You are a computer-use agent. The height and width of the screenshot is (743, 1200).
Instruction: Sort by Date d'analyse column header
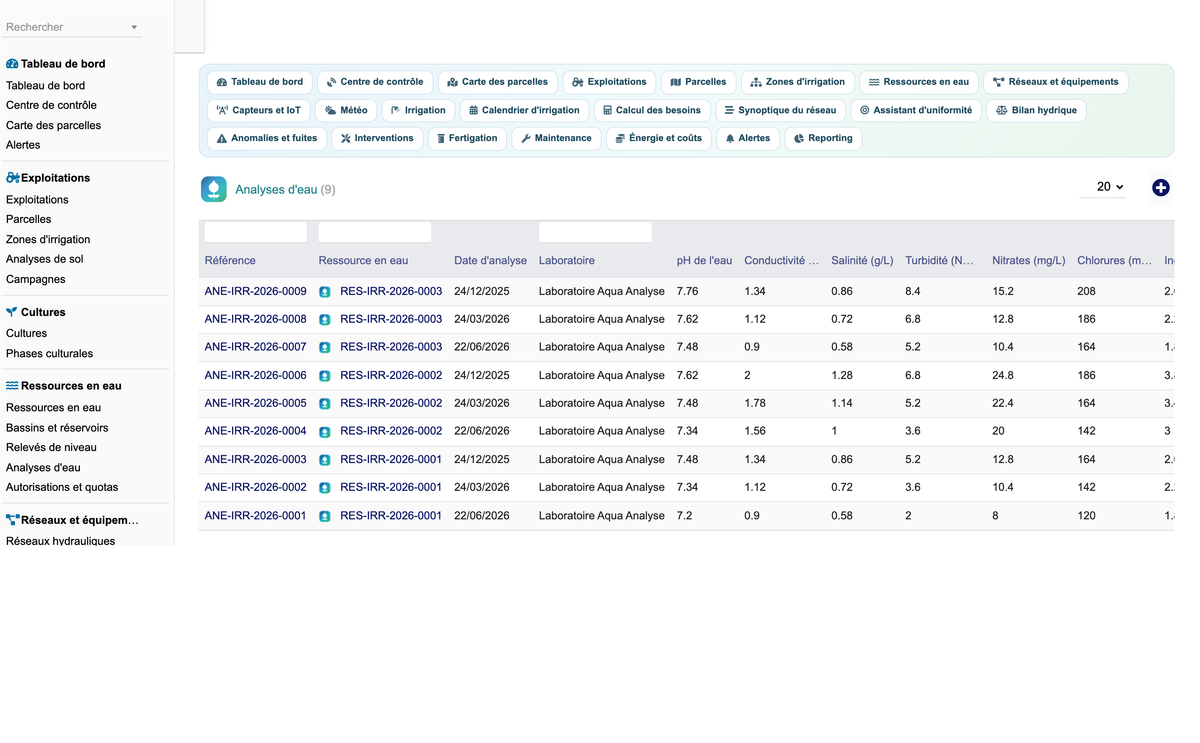[490, 260]
